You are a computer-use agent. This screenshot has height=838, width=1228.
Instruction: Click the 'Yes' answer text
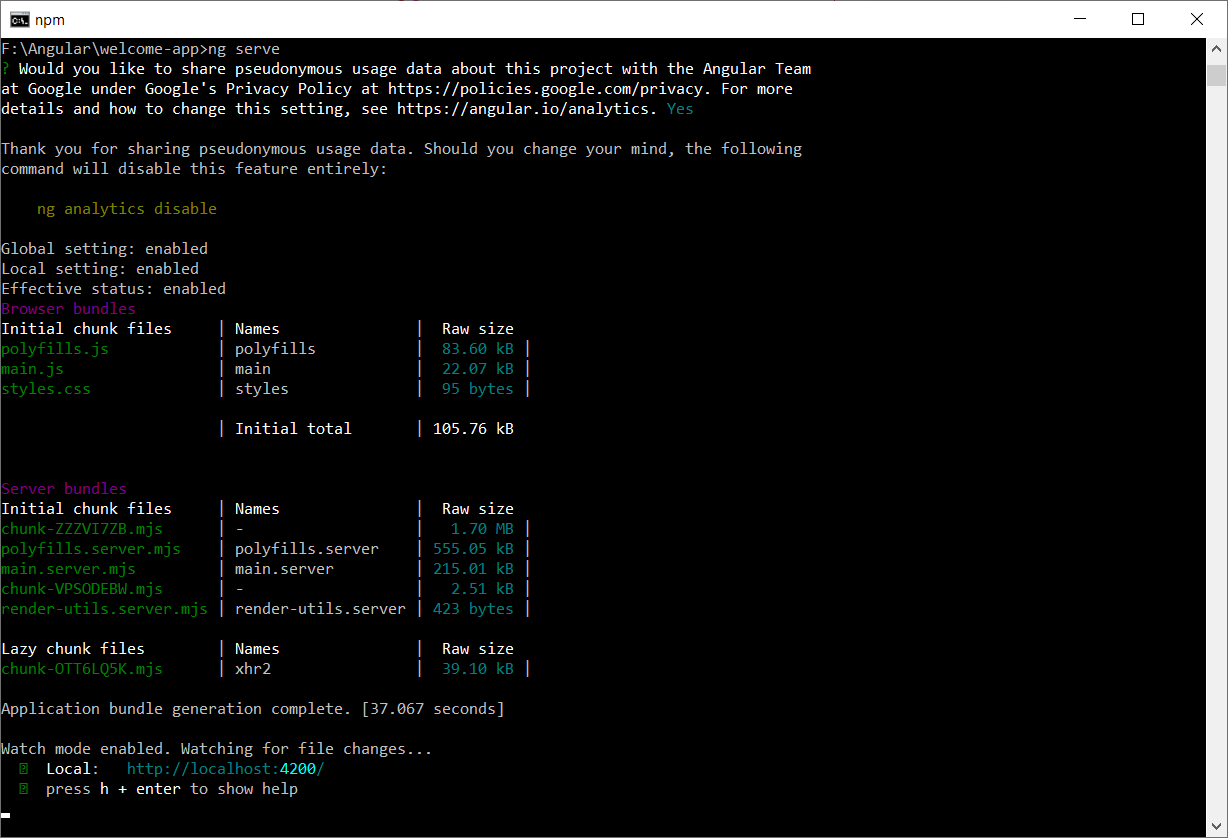coord(680,109)
